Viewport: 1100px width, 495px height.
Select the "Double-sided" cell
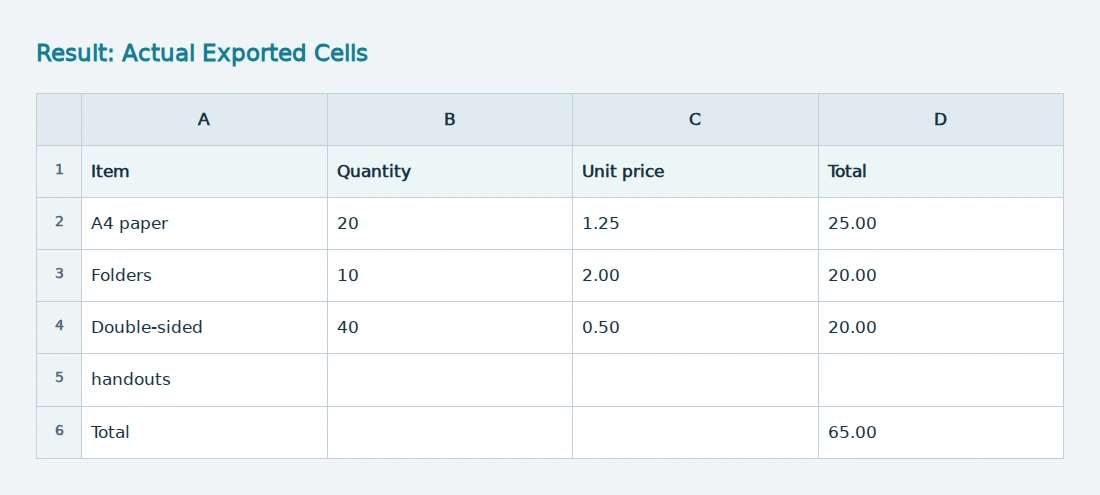click(x=204, y=327)
